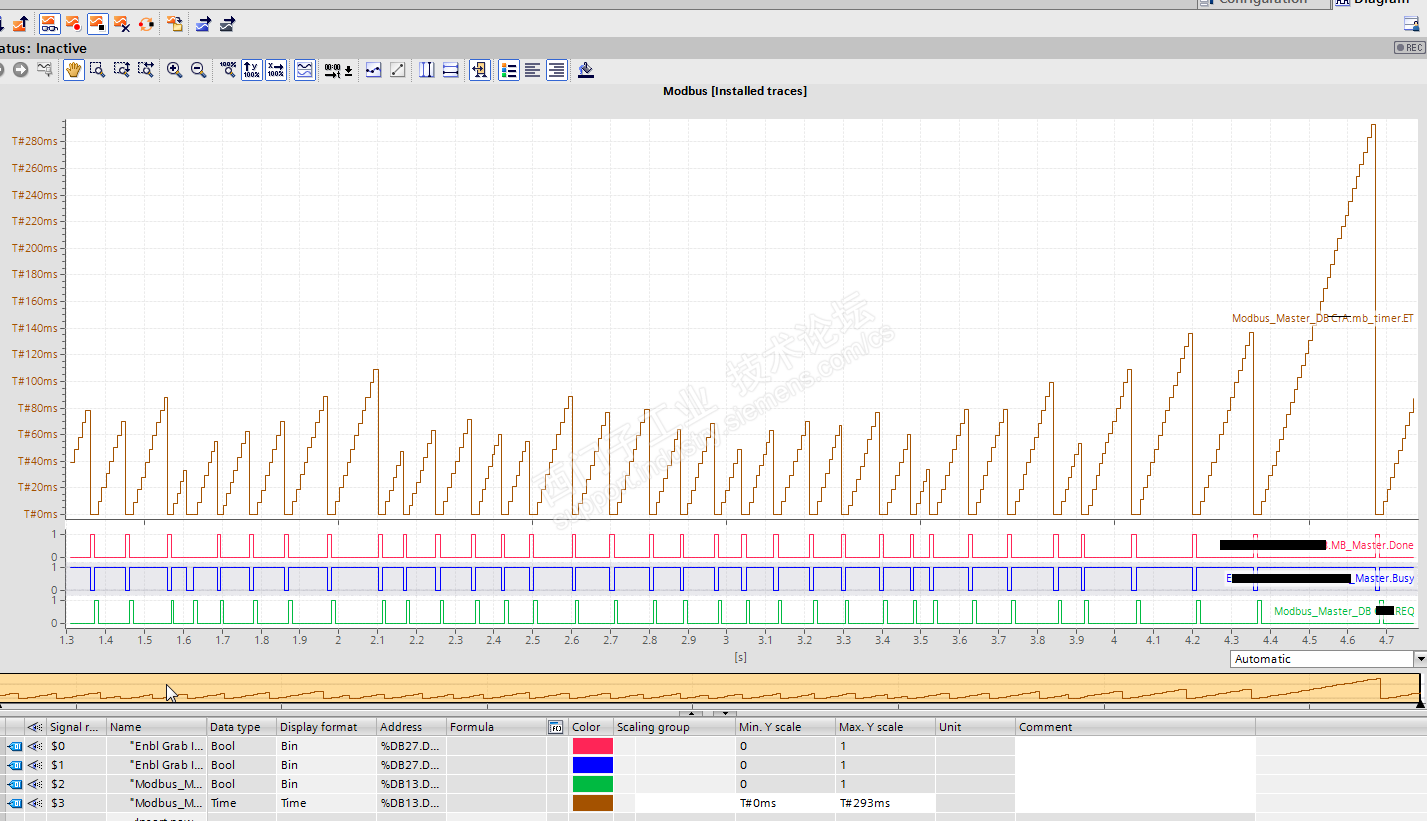Click the scale X axis to 100% icon
Viewport: 1427px width, 821px height.
coord(276,70)
